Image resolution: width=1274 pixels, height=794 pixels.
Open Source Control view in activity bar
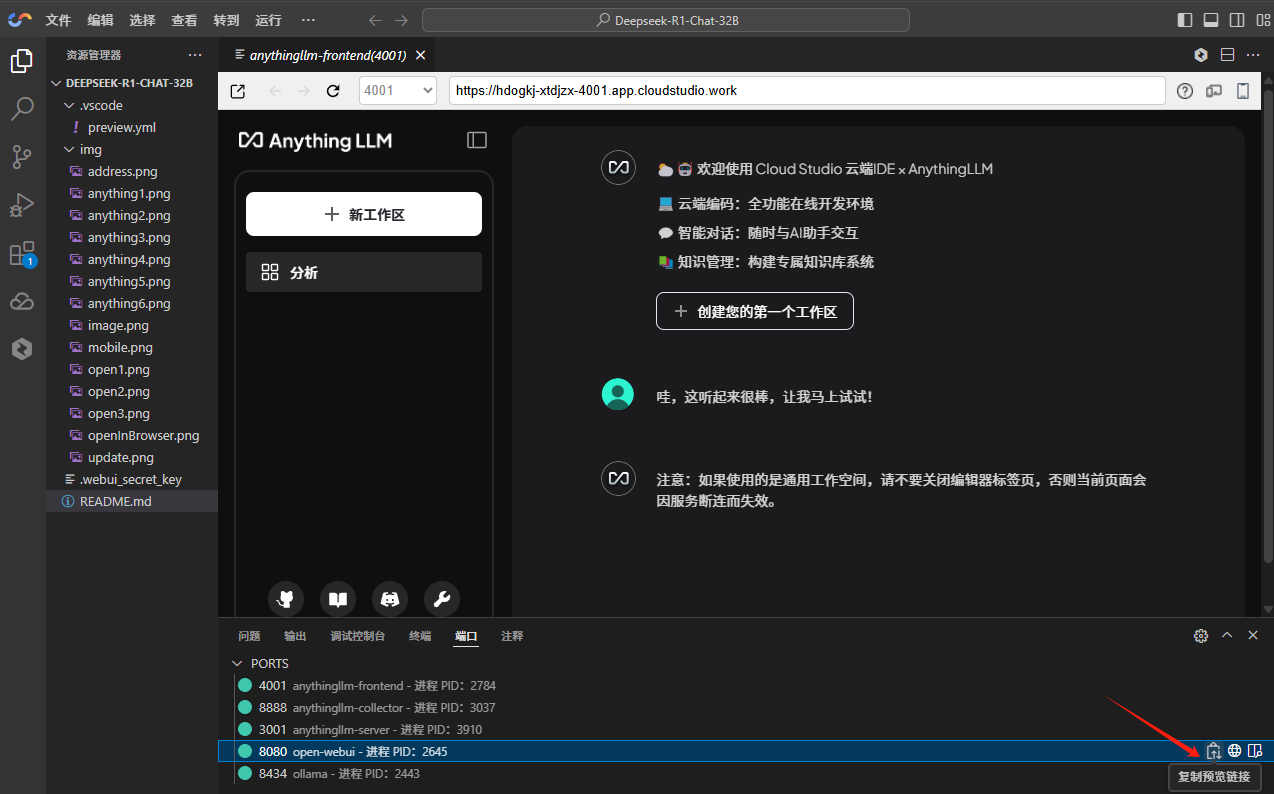pos(22,157)
